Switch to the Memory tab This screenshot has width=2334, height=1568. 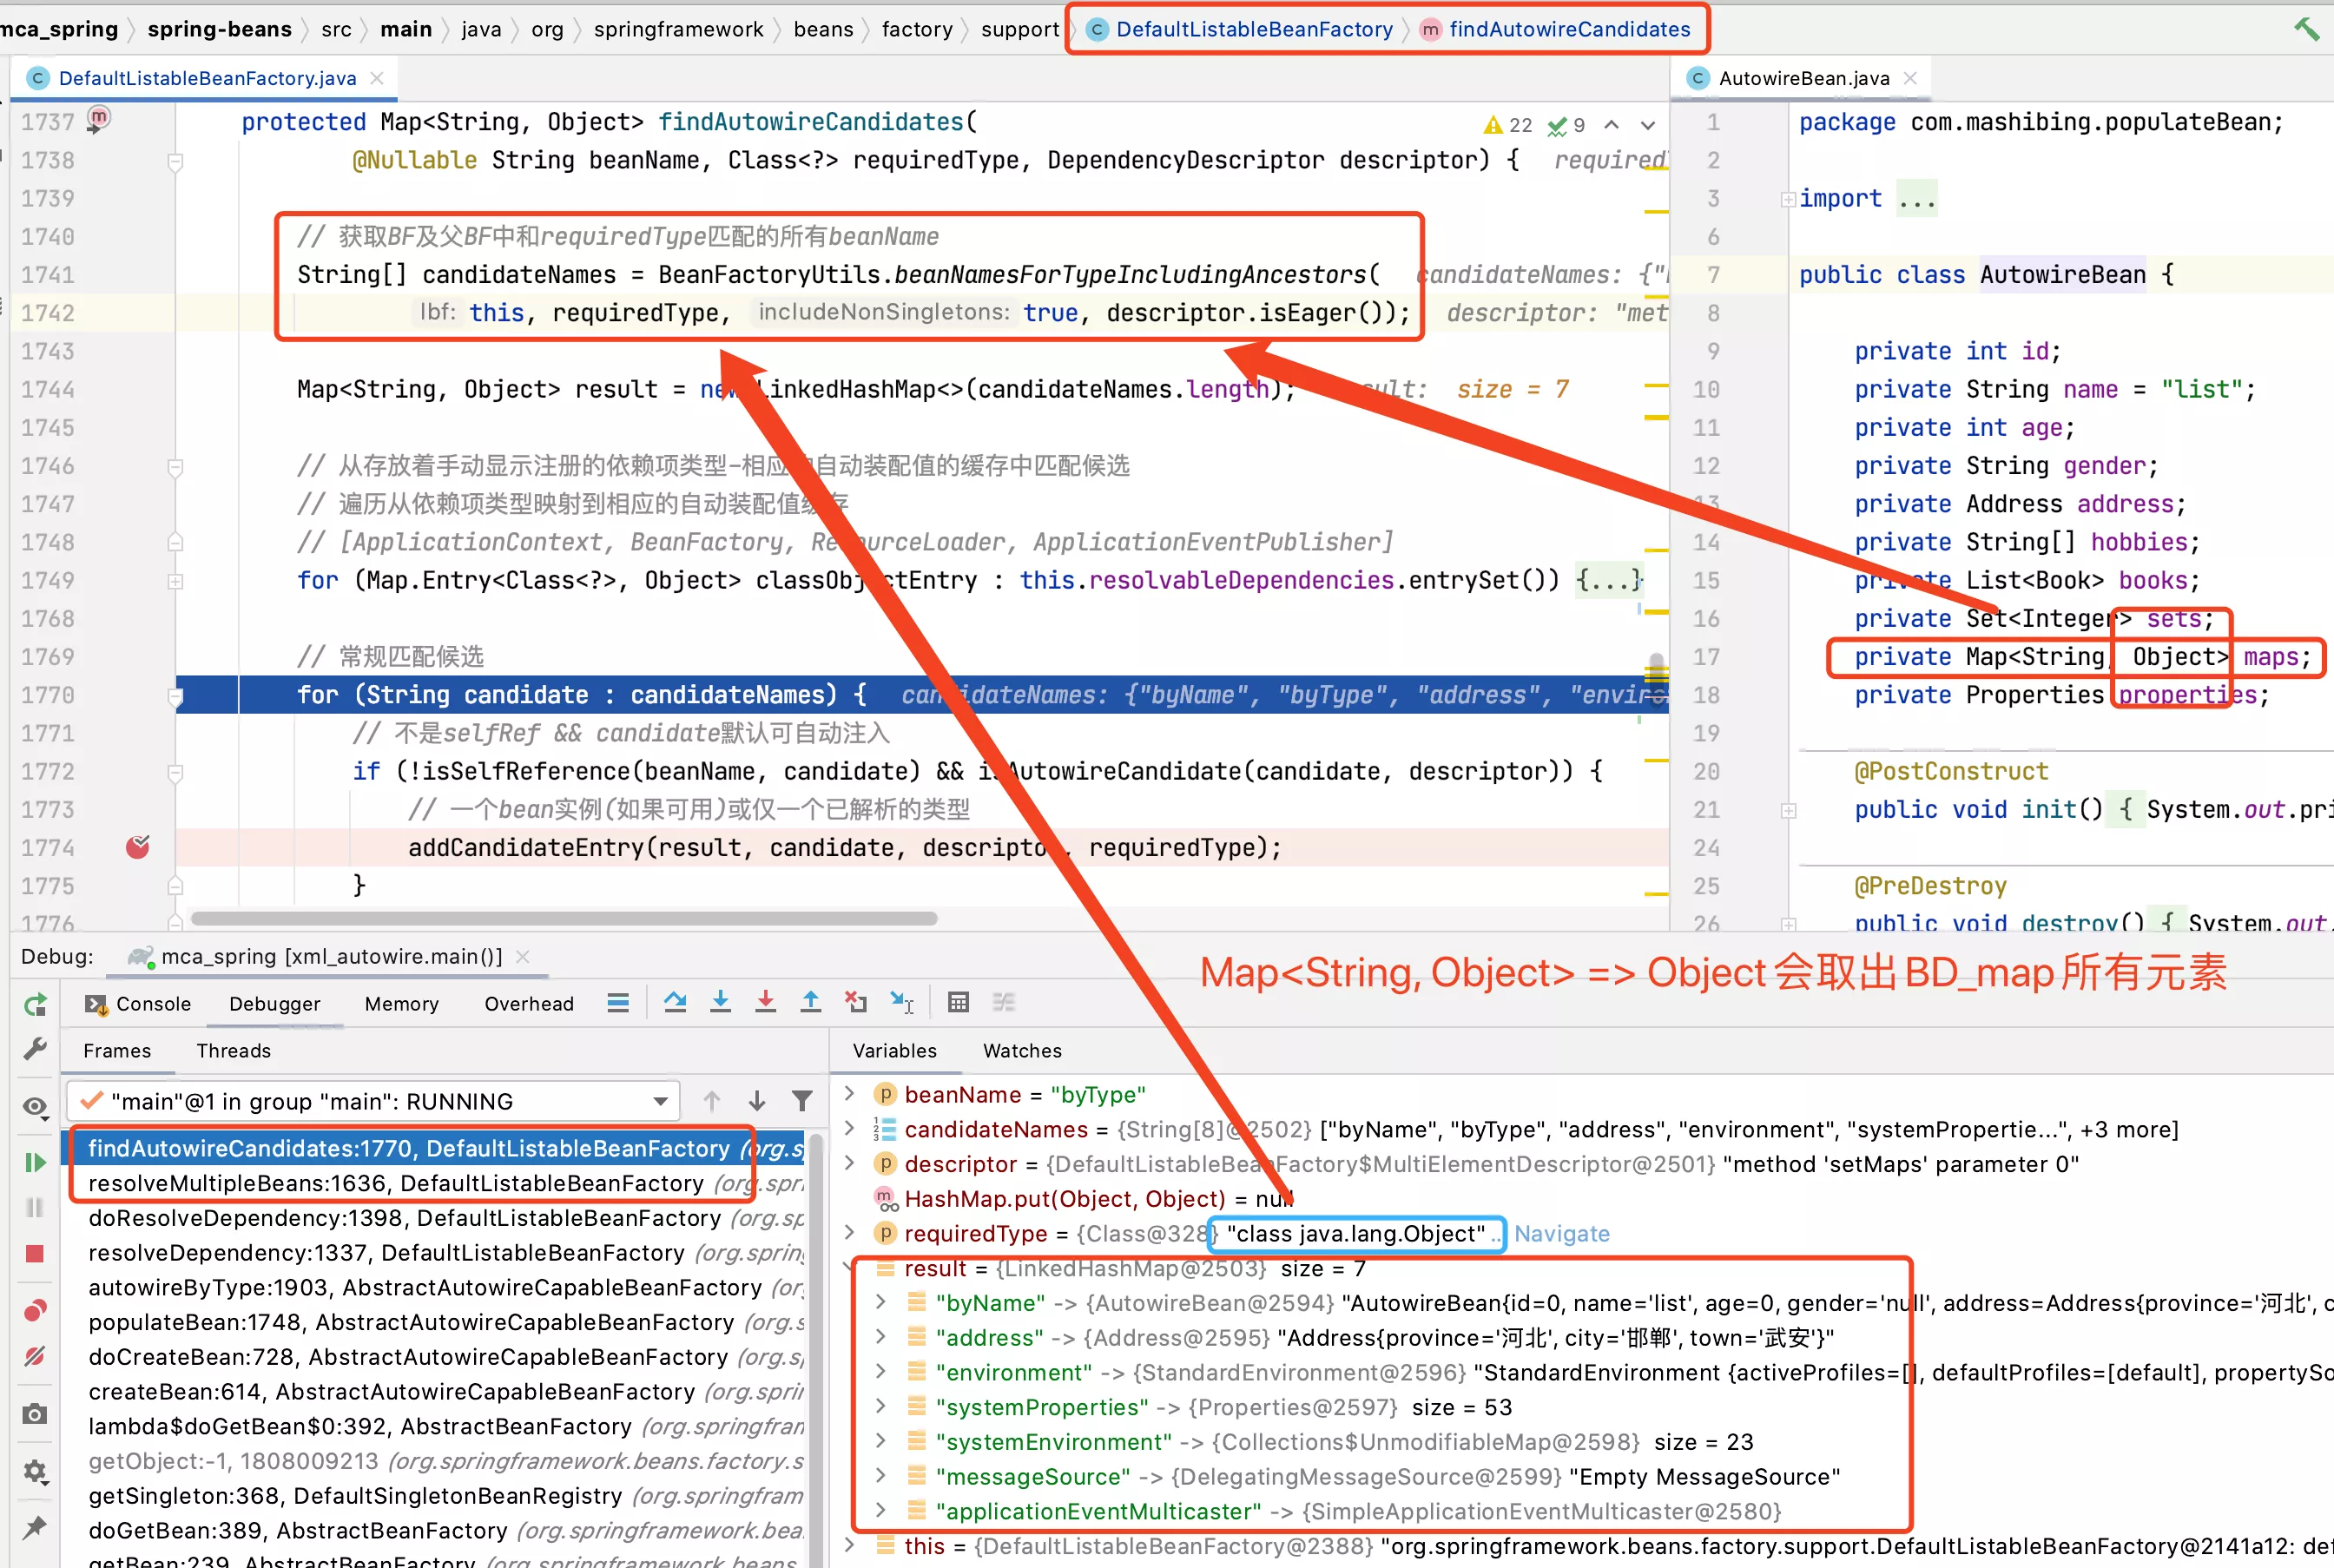click(402, 1004)
